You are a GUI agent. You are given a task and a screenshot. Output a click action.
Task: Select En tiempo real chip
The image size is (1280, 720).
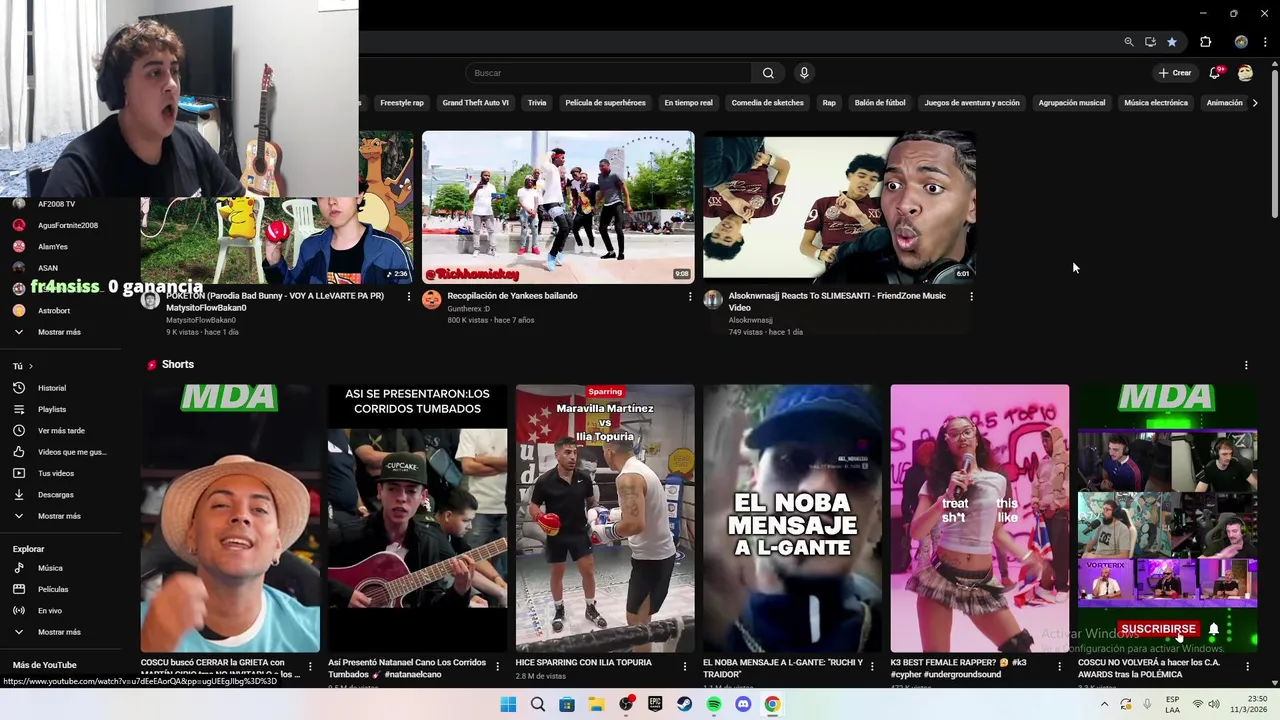(x=688, y=103)
